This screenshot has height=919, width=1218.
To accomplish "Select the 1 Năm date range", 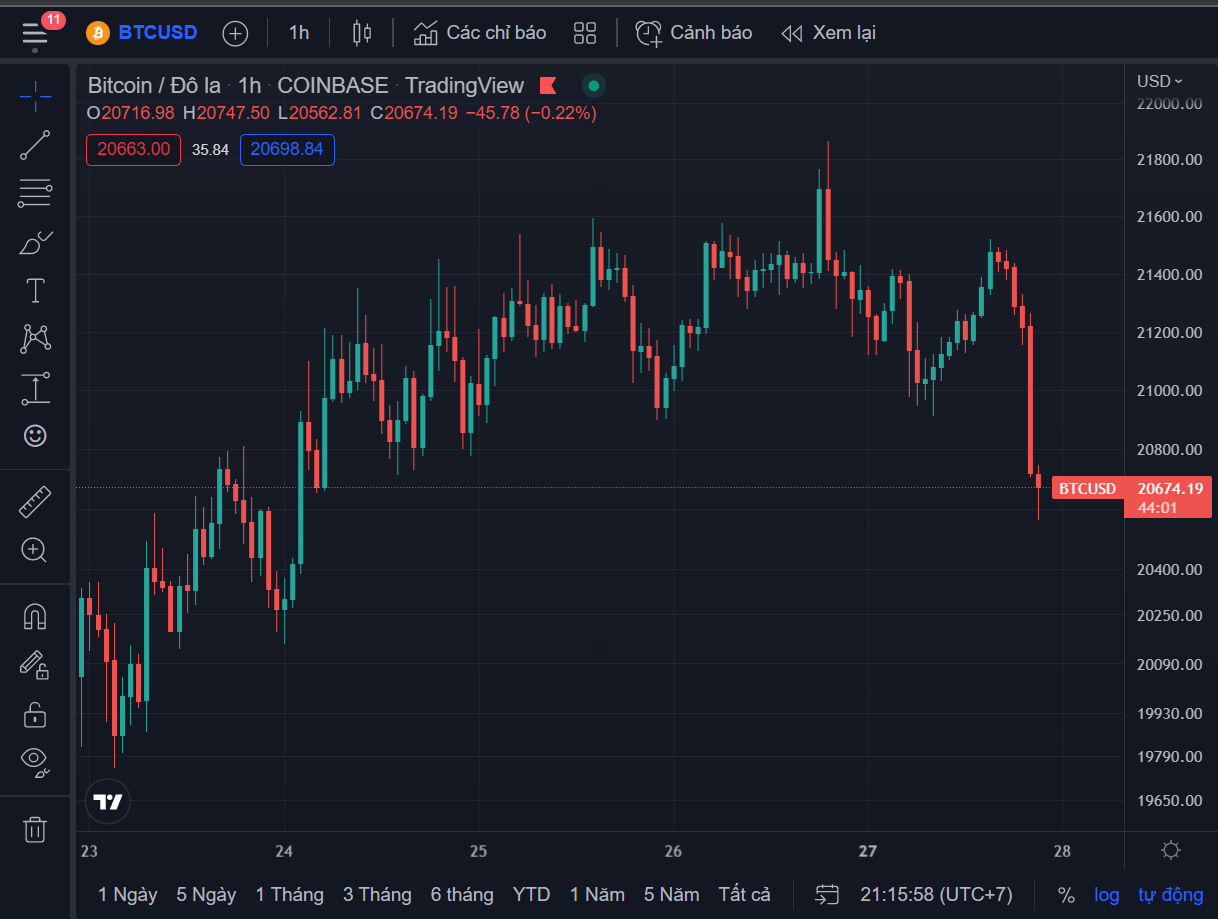I will (597, 895).
